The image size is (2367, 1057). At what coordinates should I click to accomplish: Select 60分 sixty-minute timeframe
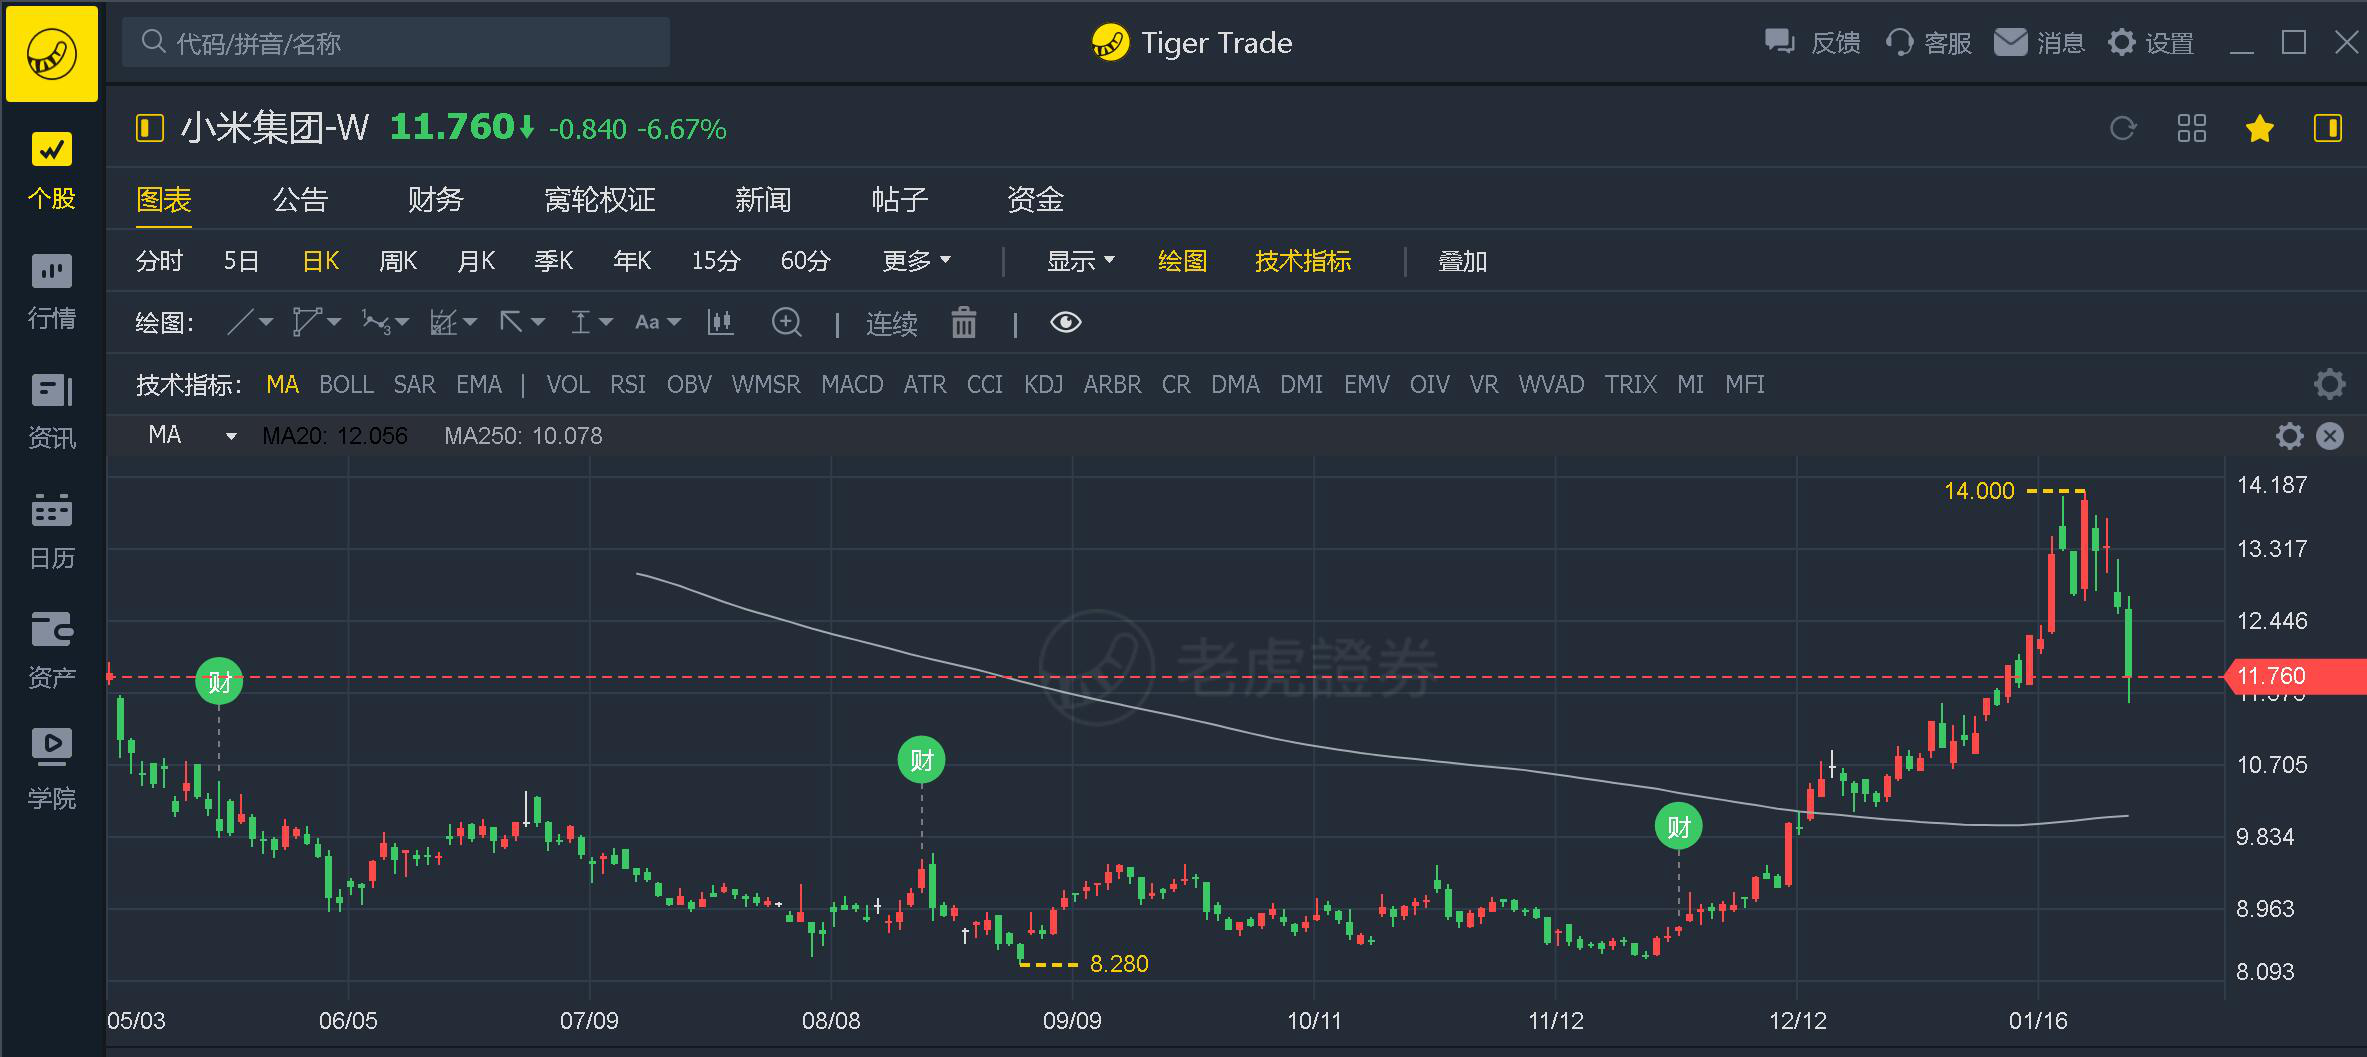click(x=805, y=261)
